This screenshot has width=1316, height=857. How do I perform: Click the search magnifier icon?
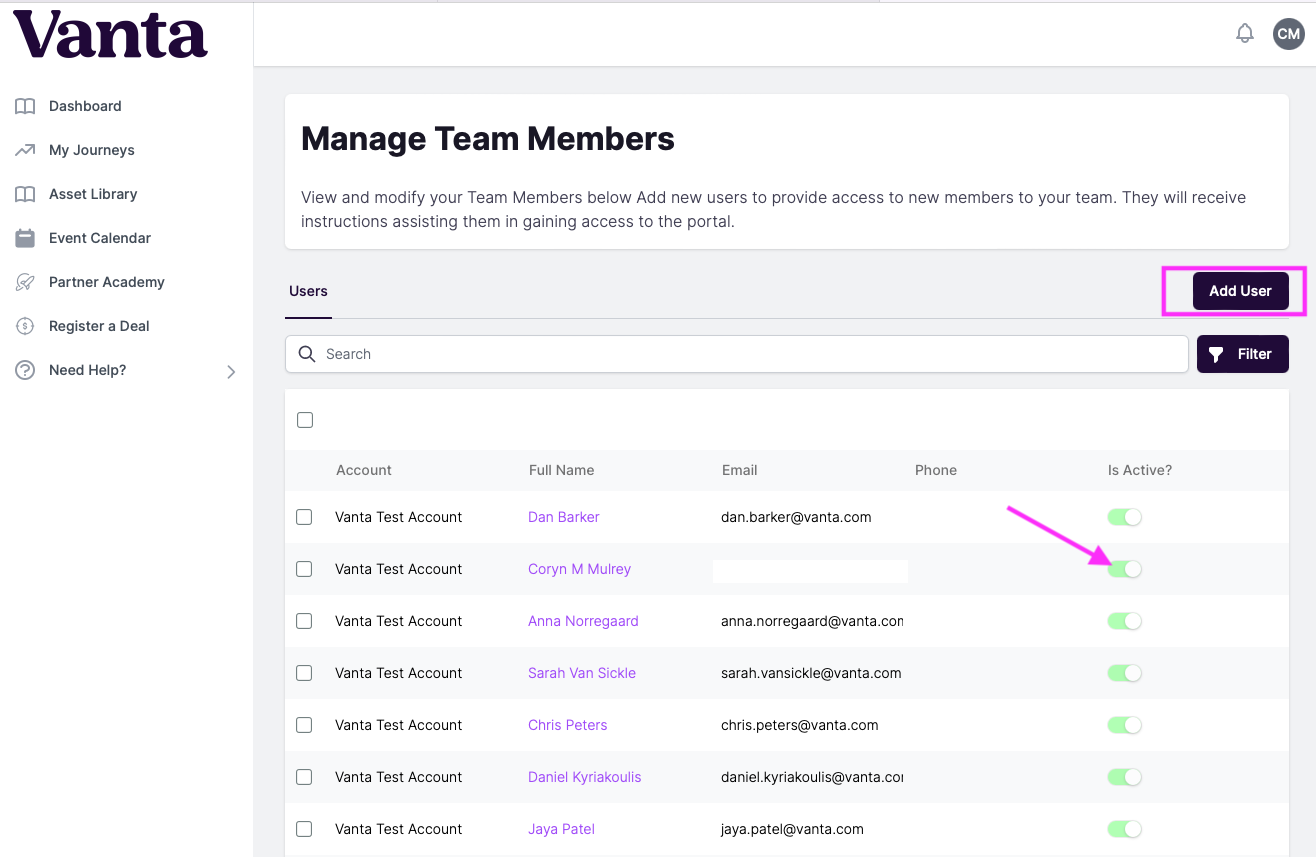pos(307,354)
